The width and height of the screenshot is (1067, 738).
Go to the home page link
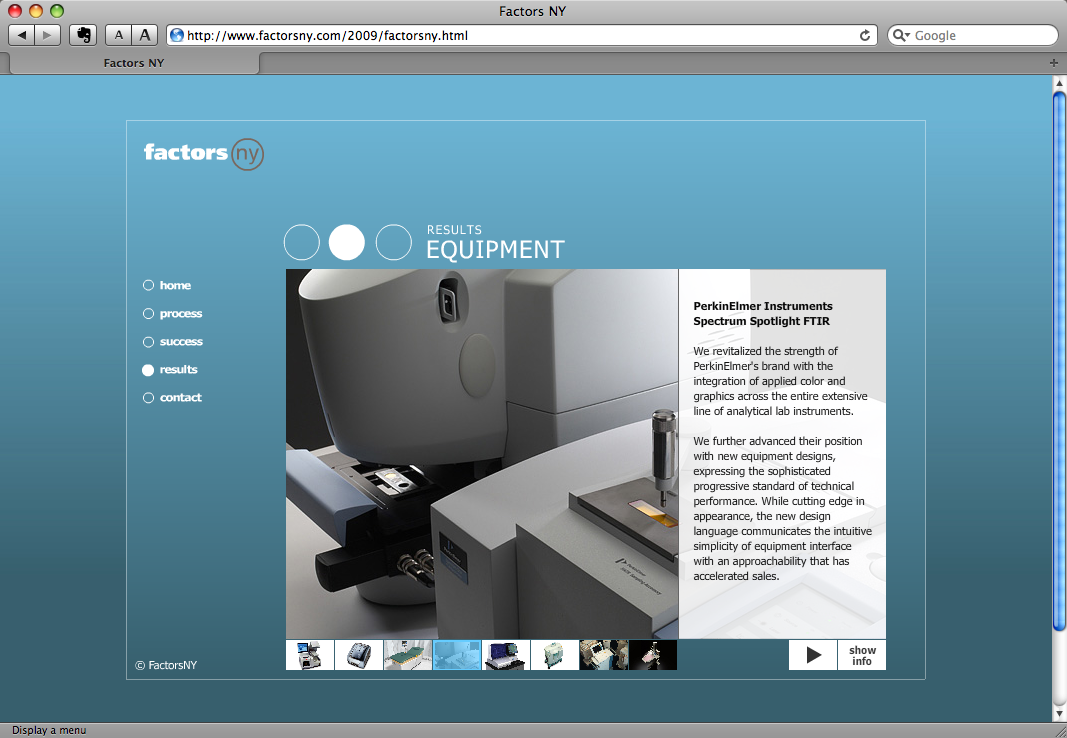point(175,286)
